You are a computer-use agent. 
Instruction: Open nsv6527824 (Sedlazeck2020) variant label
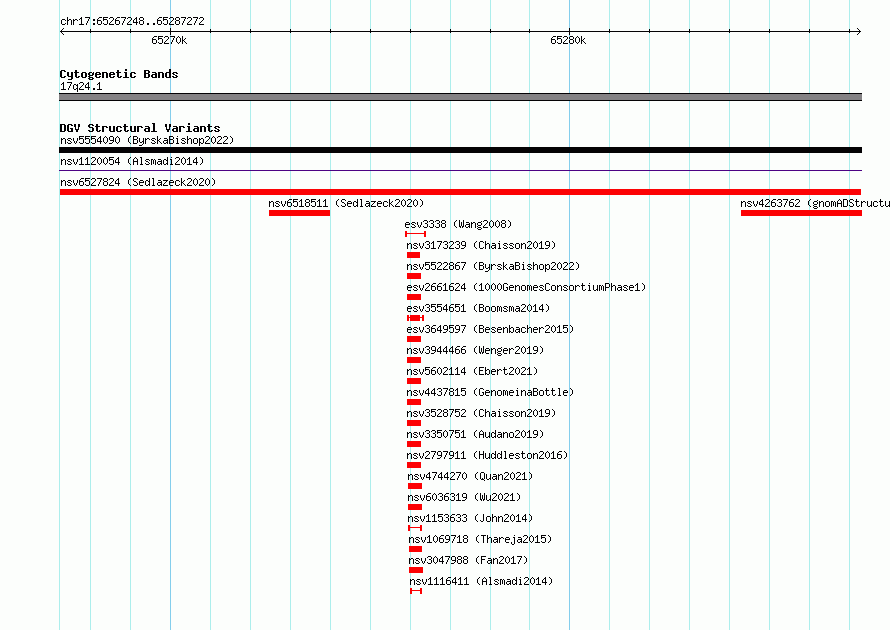138,182
